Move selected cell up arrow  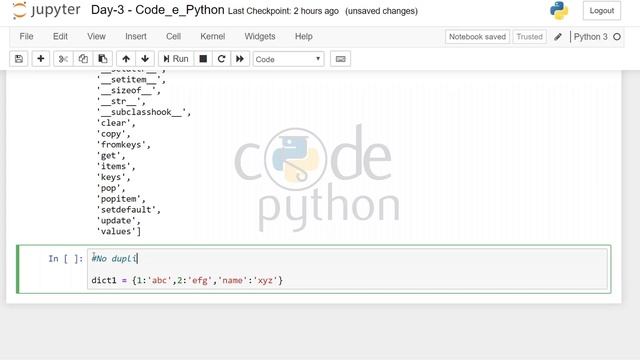[x=126, y=59]
